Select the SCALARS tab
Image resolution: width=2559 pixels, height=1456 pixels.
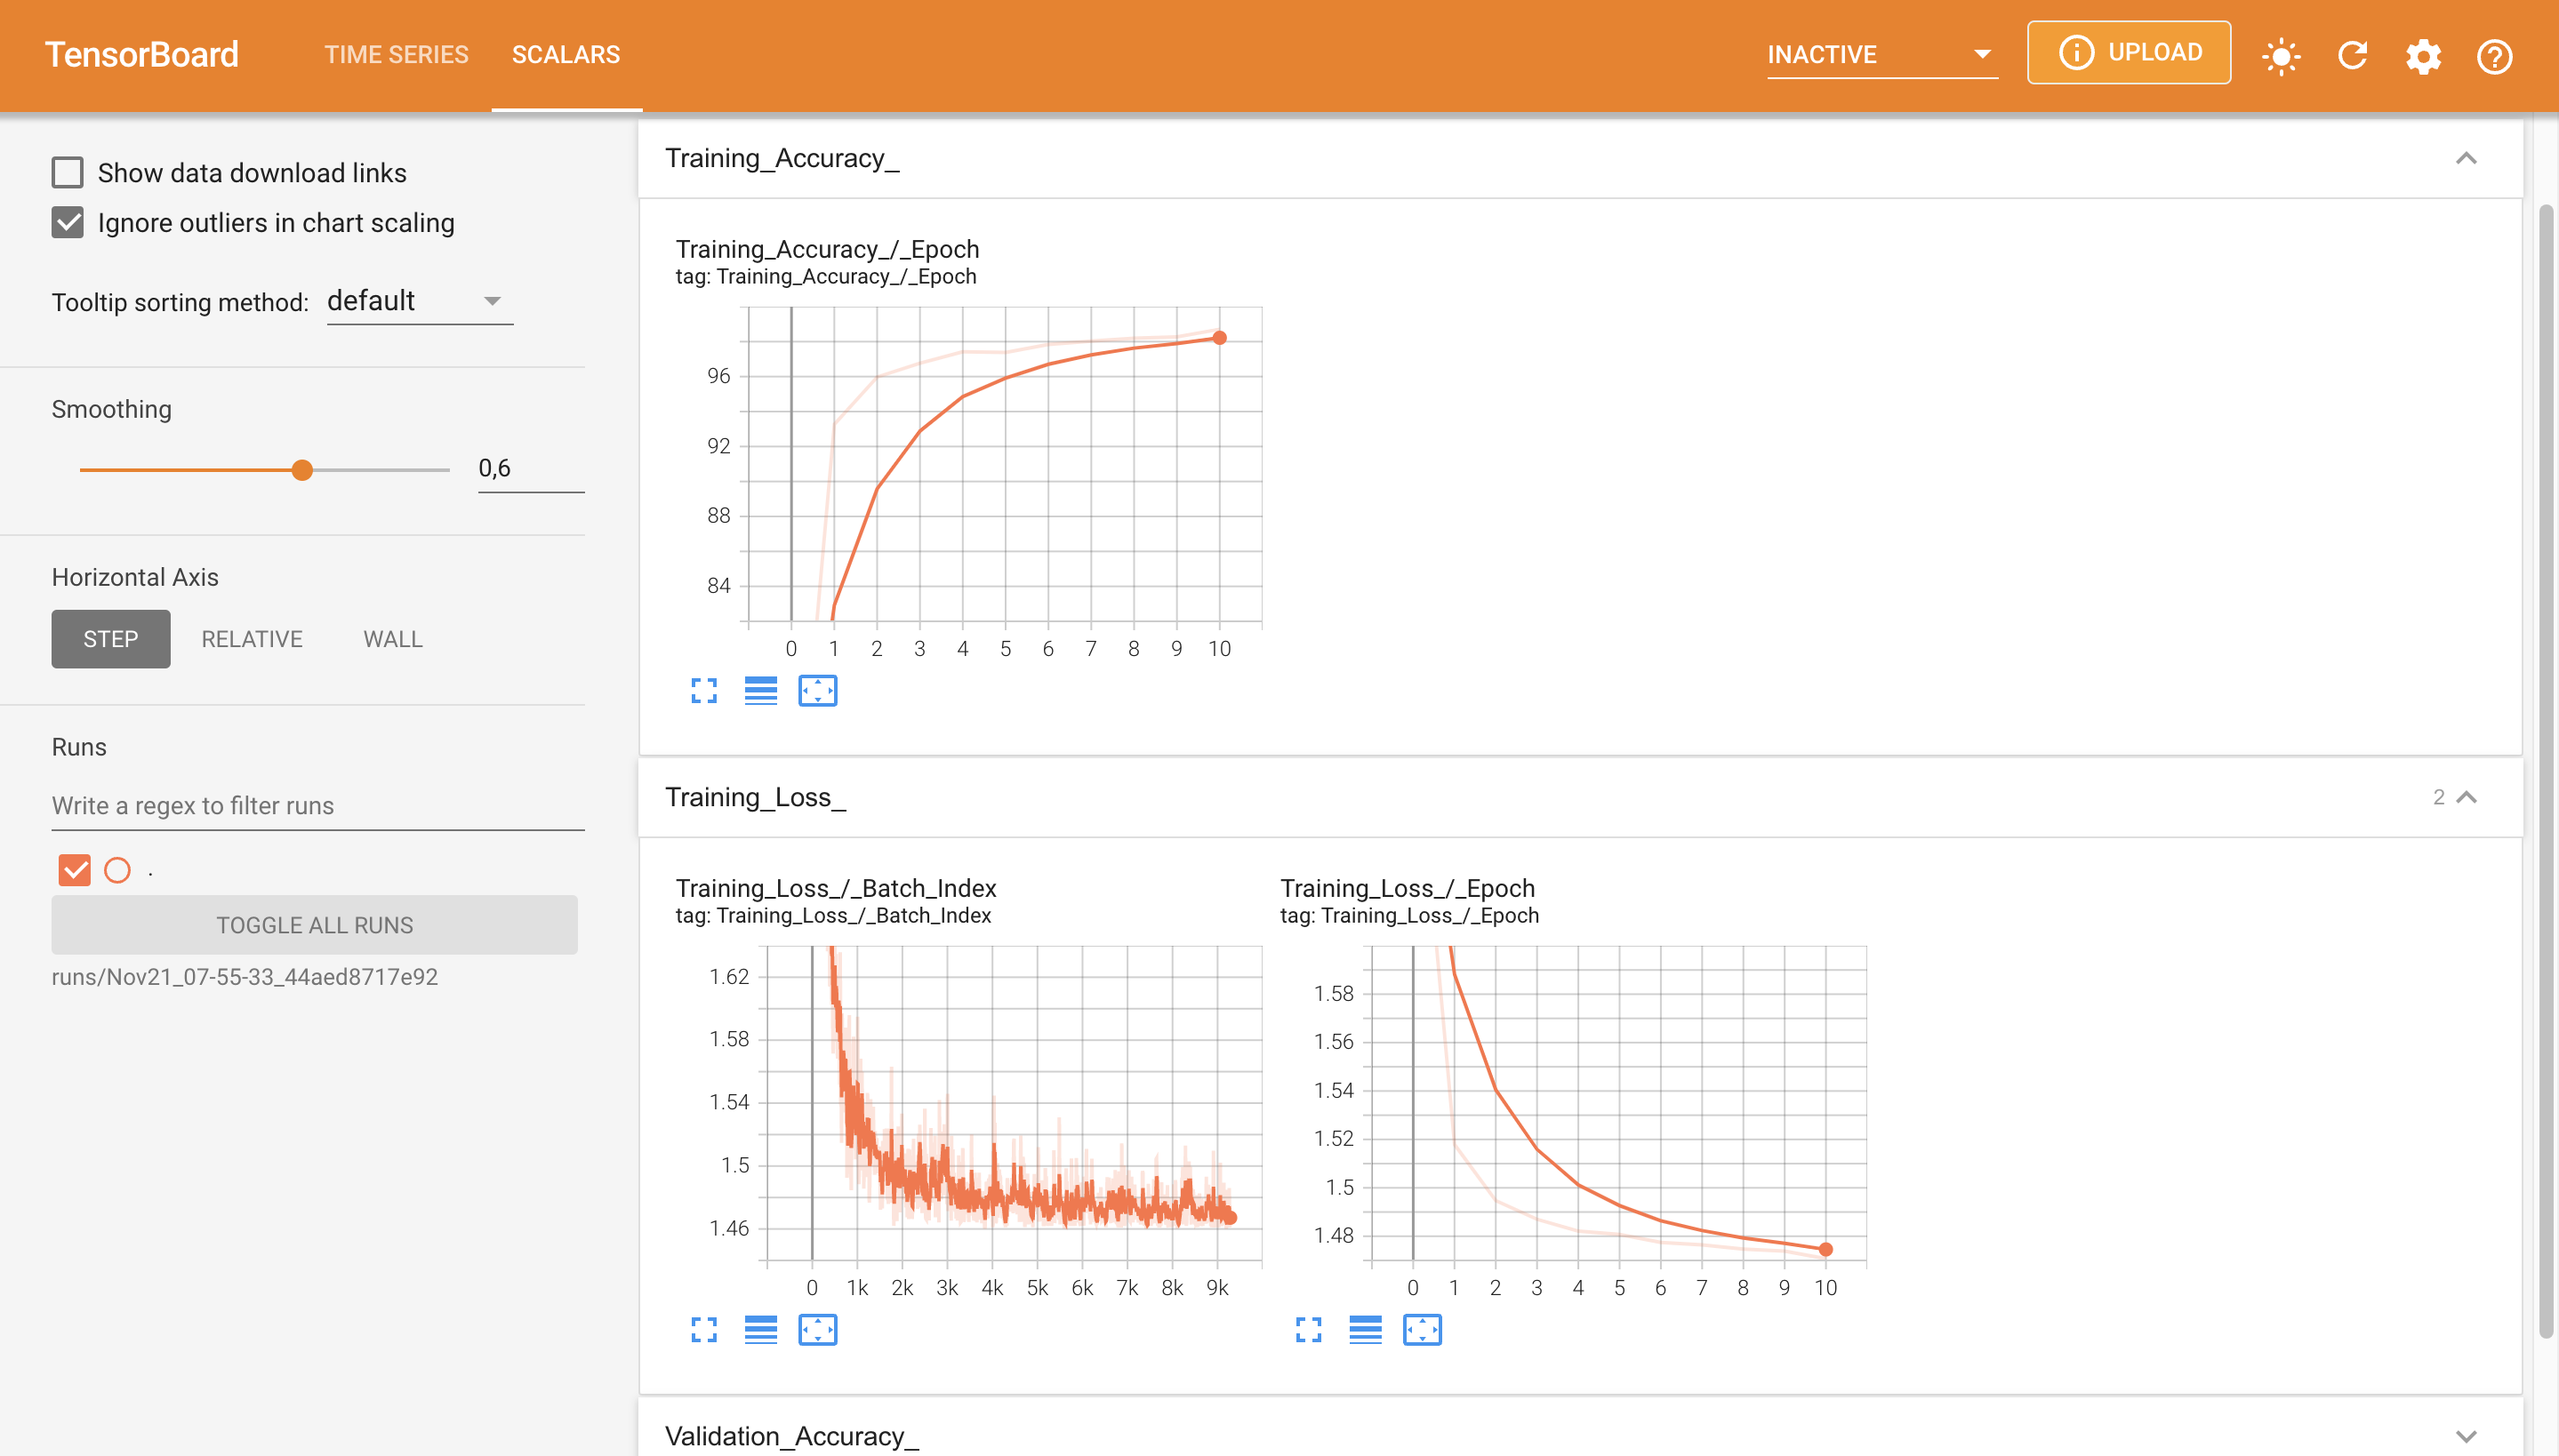(566, 55)
